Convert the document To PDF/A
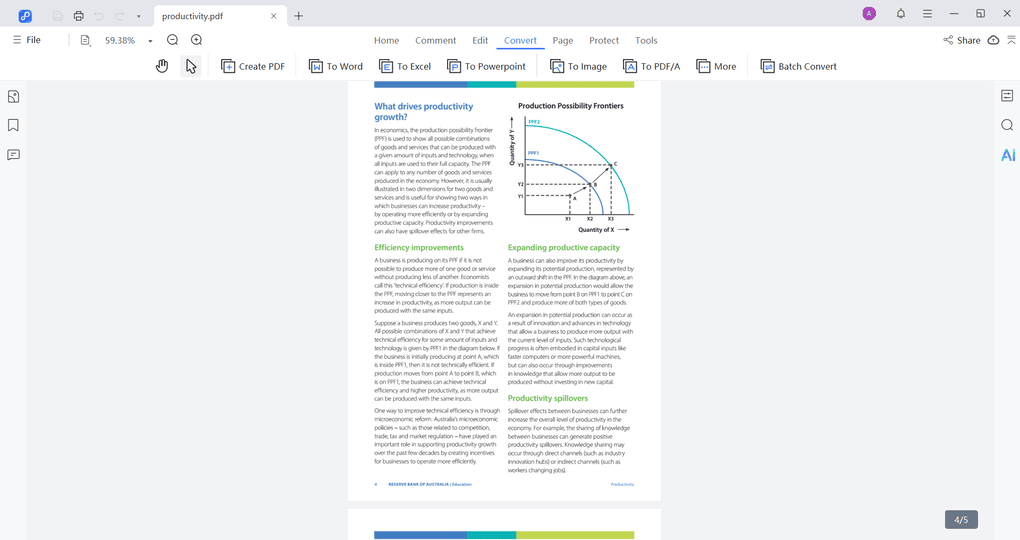The width and height of the screenshot is (1020, 540). (652, 66)
